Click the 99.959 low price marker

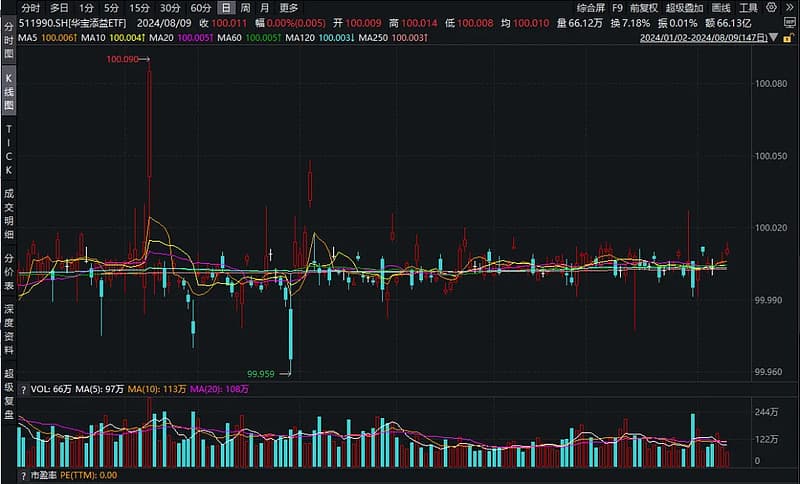261,374
